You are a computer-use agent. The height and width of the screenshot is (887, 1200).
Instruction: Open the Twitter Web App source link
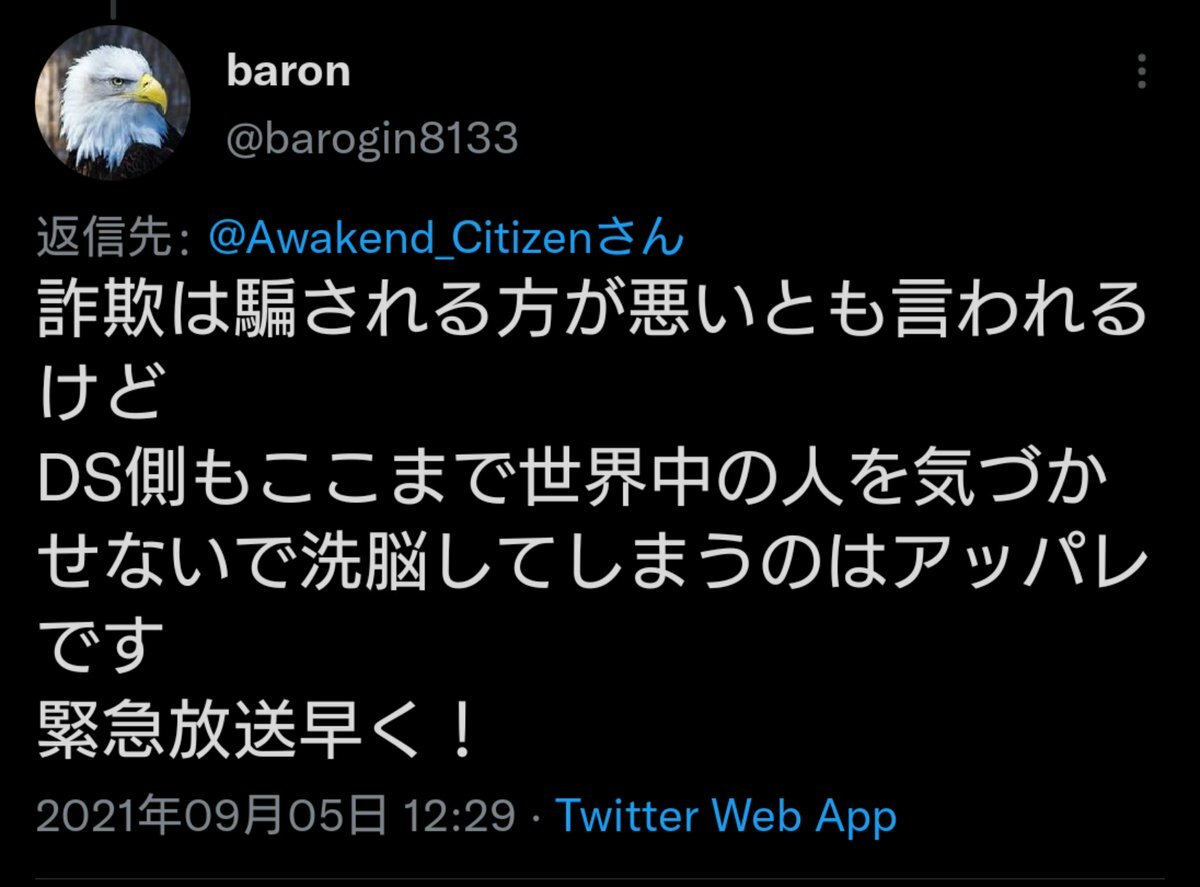tap(726, 817)
